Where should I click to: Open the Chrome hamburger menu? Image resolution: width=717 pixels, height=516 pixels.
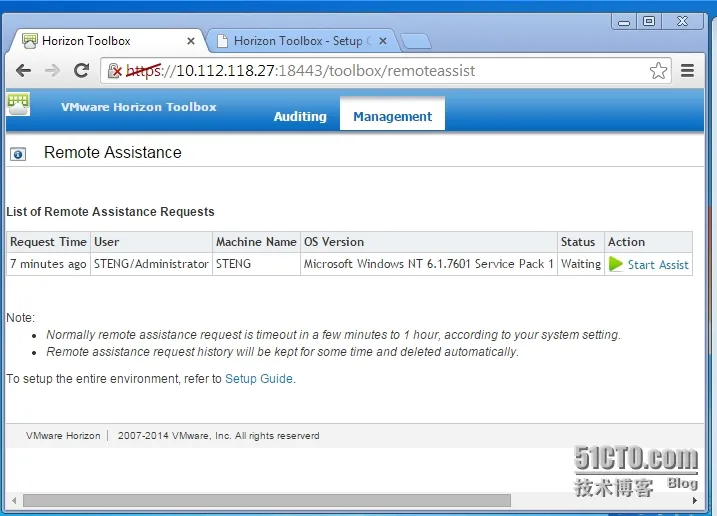(687, 70)
